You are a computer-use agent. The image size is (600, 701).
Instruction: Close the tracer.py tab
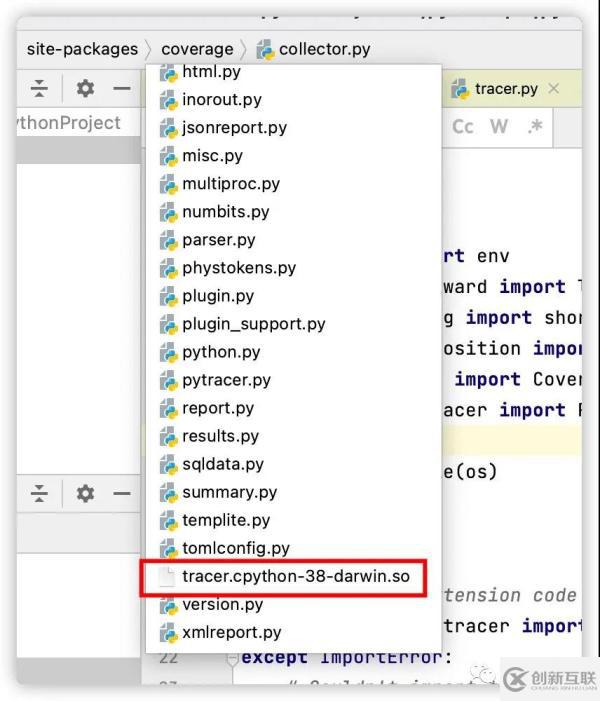tap(554, 88)
